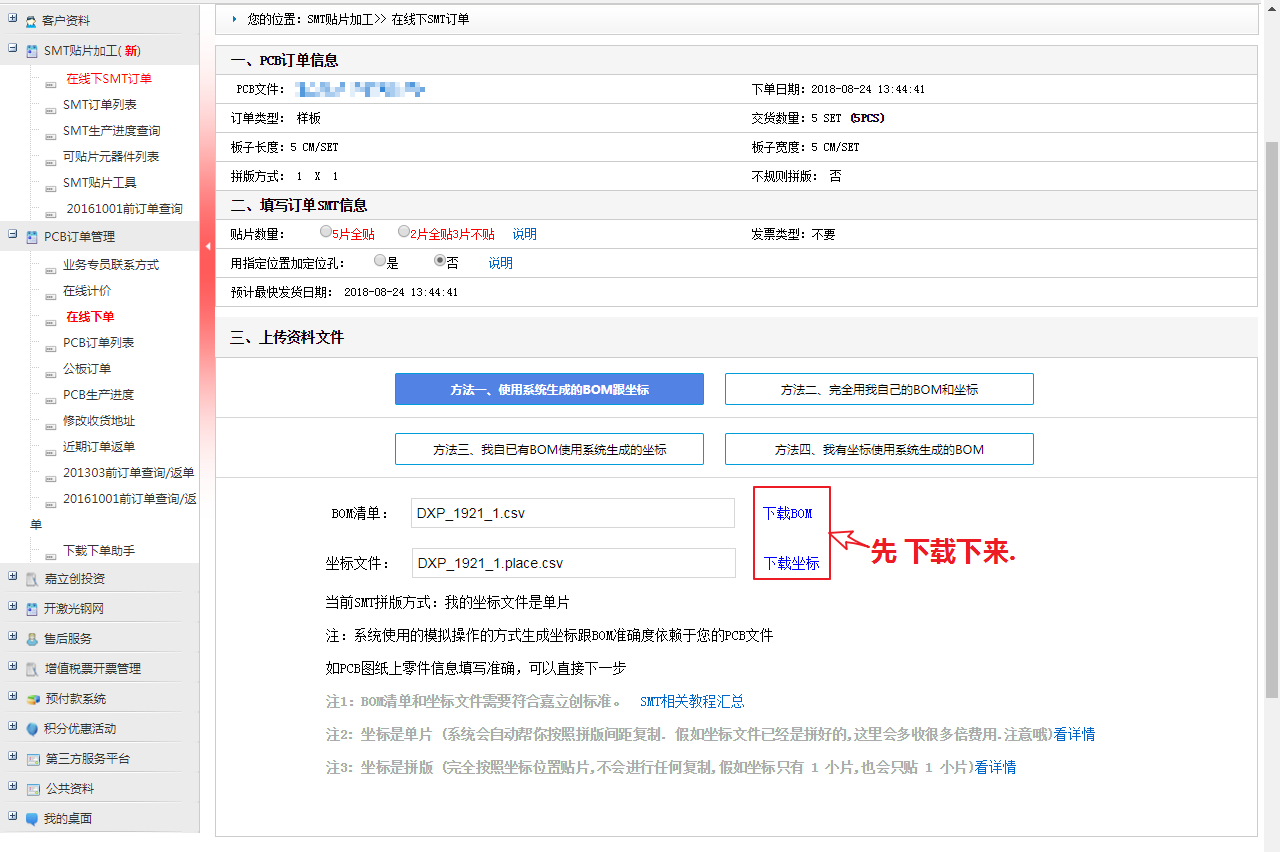Click the BOM清单 file input field
This screenshot has width=1280, height=852.
(572, 513)
